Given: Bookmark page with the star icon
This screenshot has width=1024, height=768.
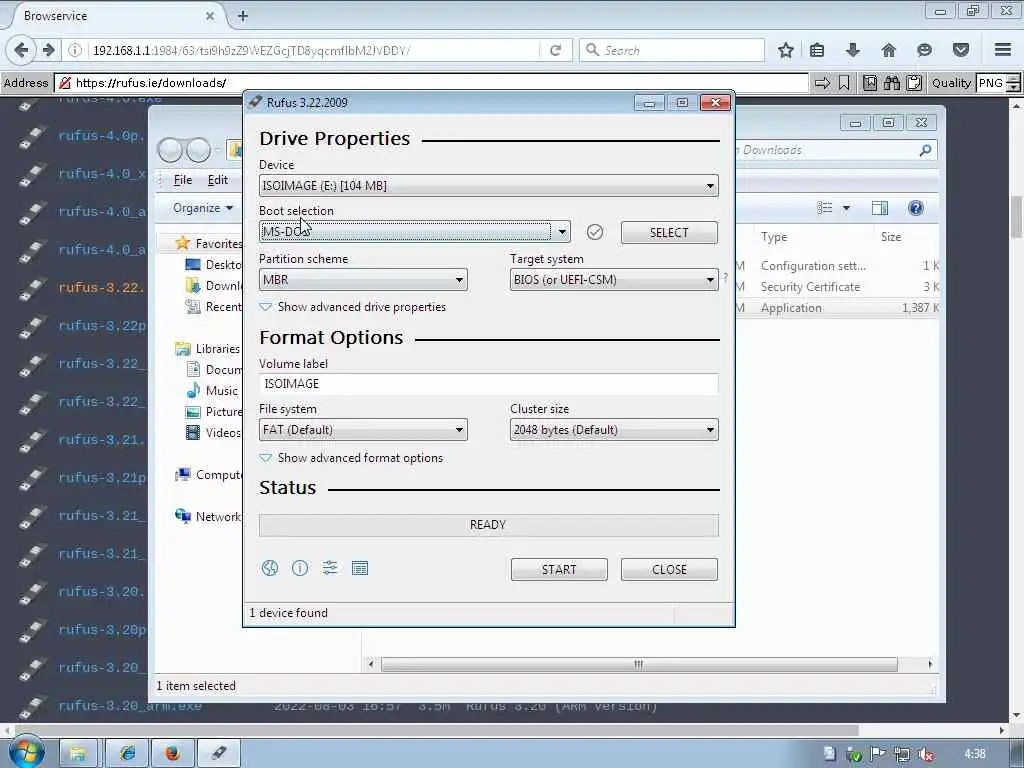Looking at the screenshot, I should pos(786,50).
